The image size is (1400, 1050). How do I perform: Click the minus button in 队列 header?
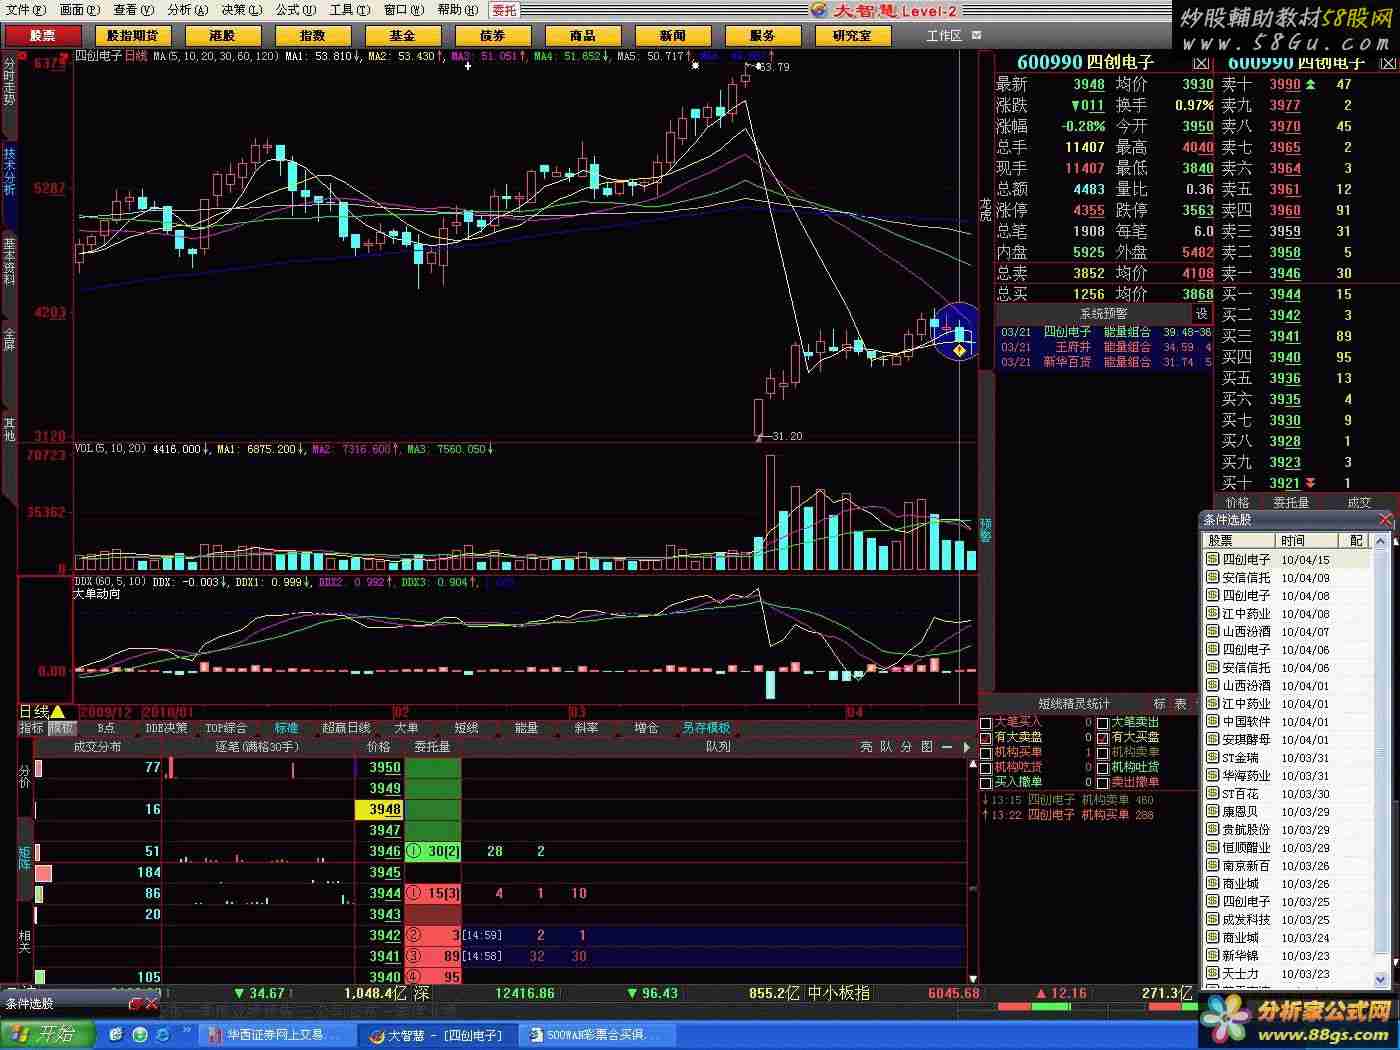pyautogui.click(x=947, y=747)
